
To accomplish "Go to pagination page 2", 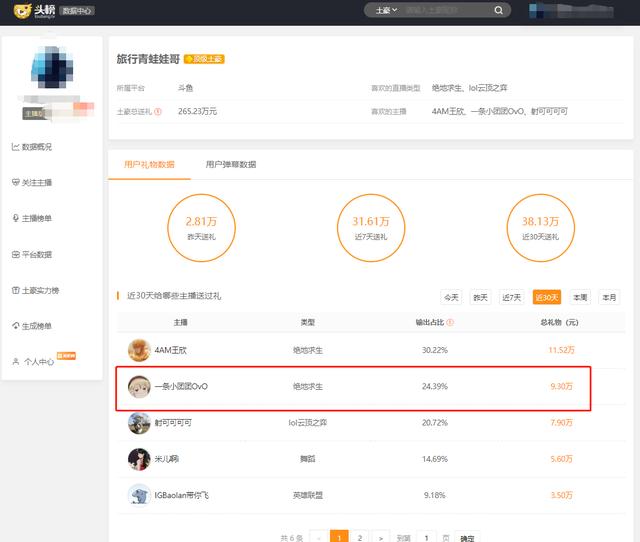I will click(360, 538).
